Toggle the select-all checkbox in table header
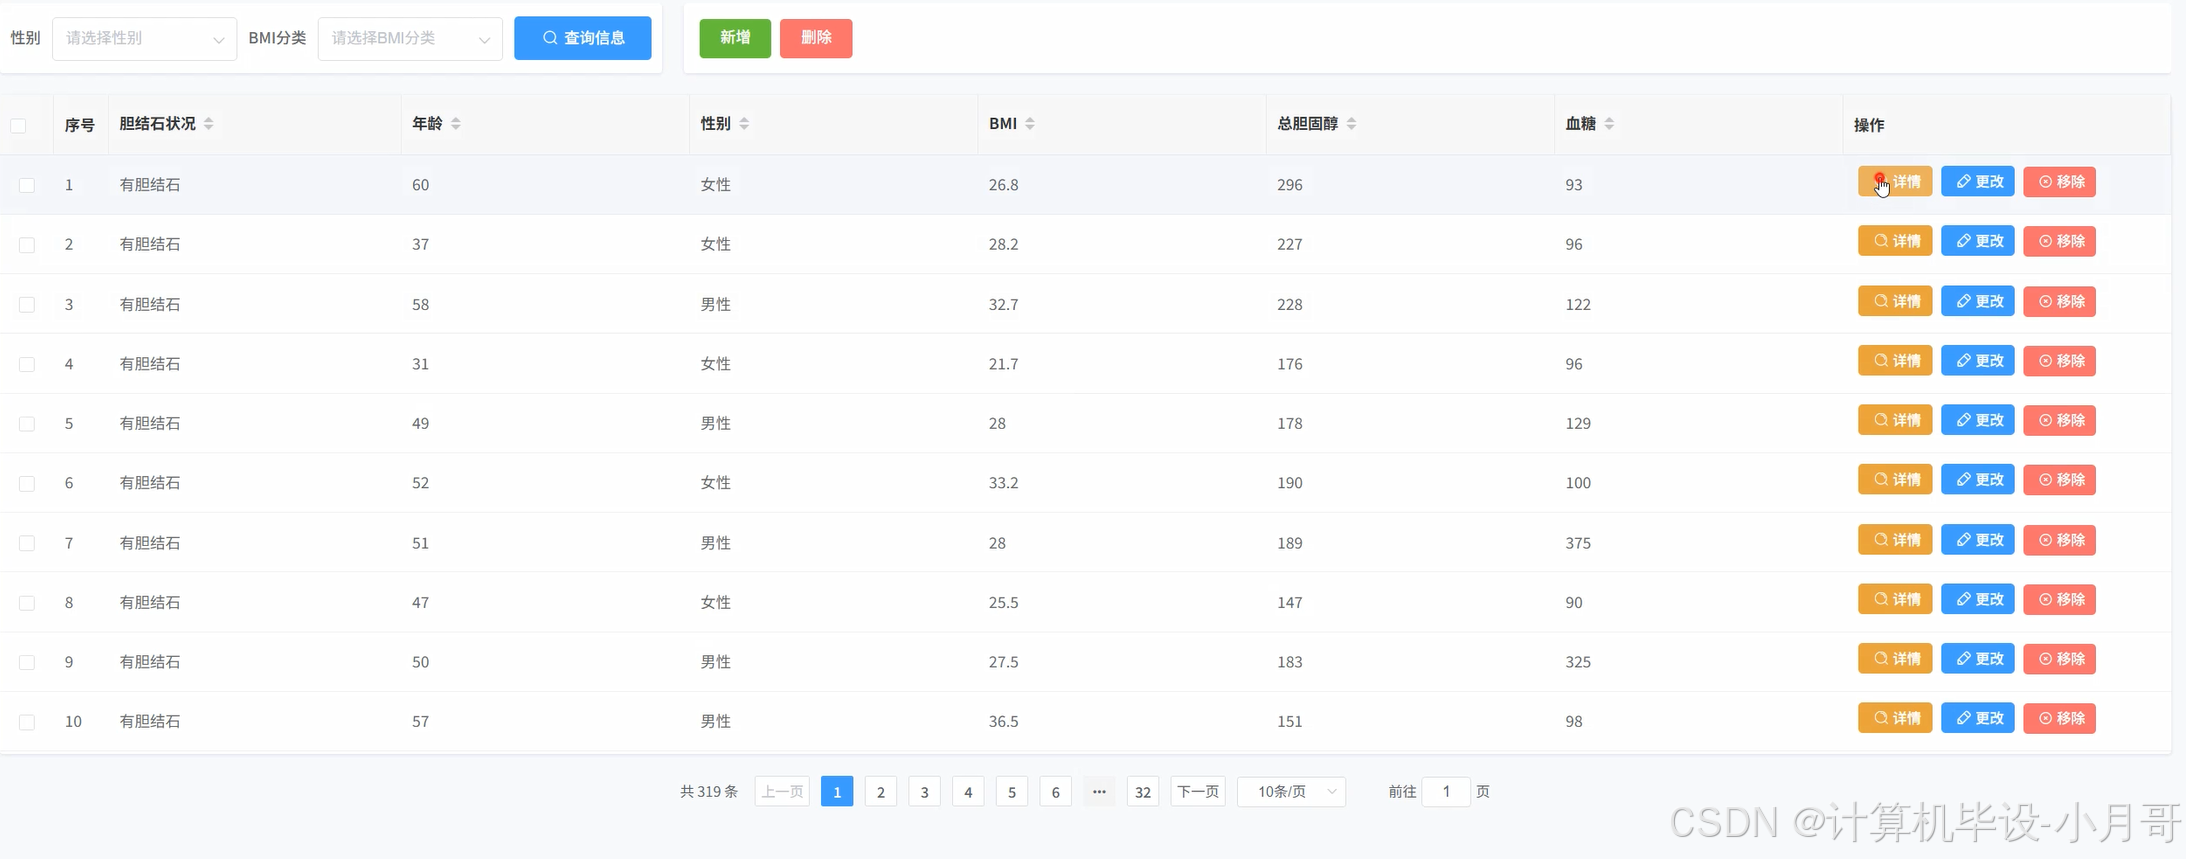2186x859 pixels. 18,125
